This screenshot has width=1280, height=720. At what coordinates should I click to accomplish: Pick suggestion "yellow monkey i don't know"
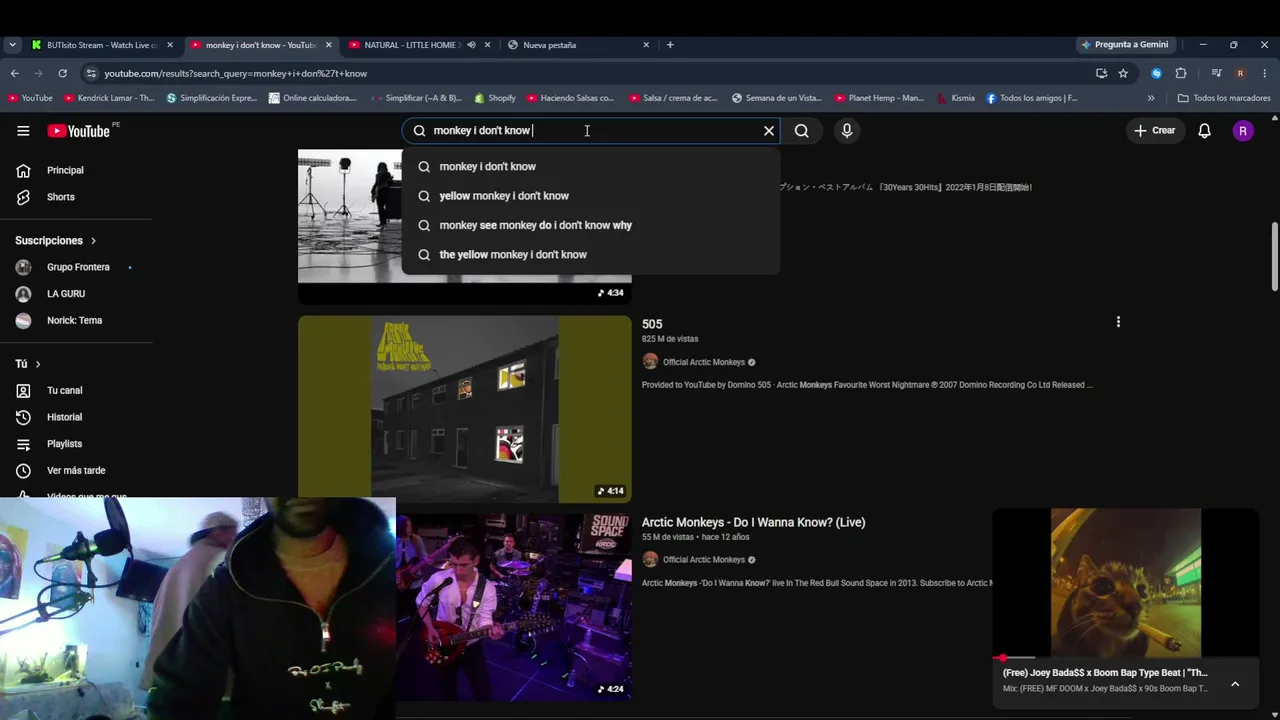point(590,196)
